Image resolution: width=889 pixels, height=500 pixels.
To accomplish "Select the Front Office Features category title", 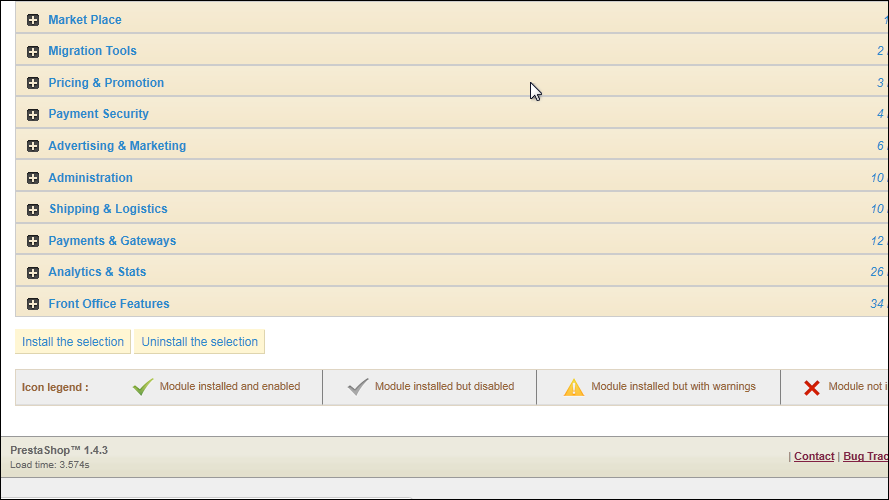I will pos(109,304).
